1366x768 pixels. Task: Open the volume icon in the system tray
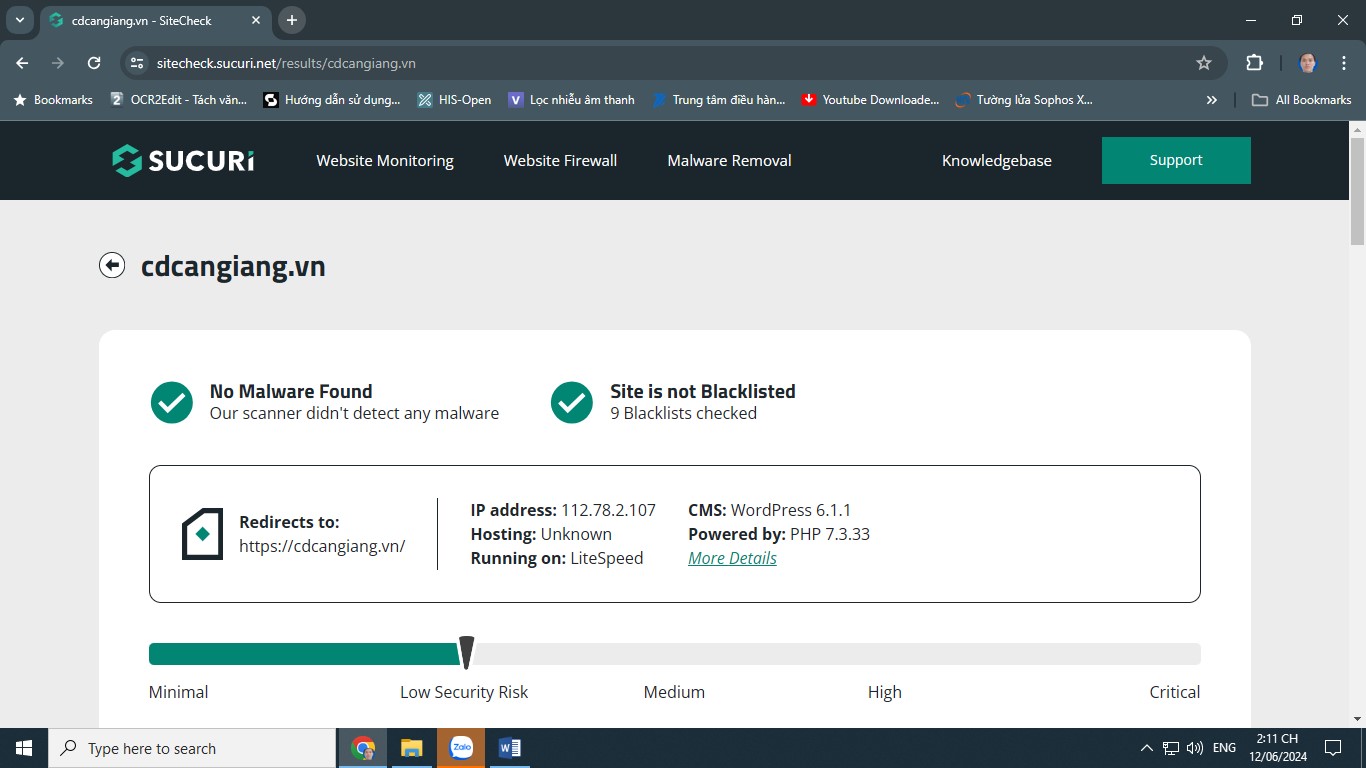coord(1195,748)
